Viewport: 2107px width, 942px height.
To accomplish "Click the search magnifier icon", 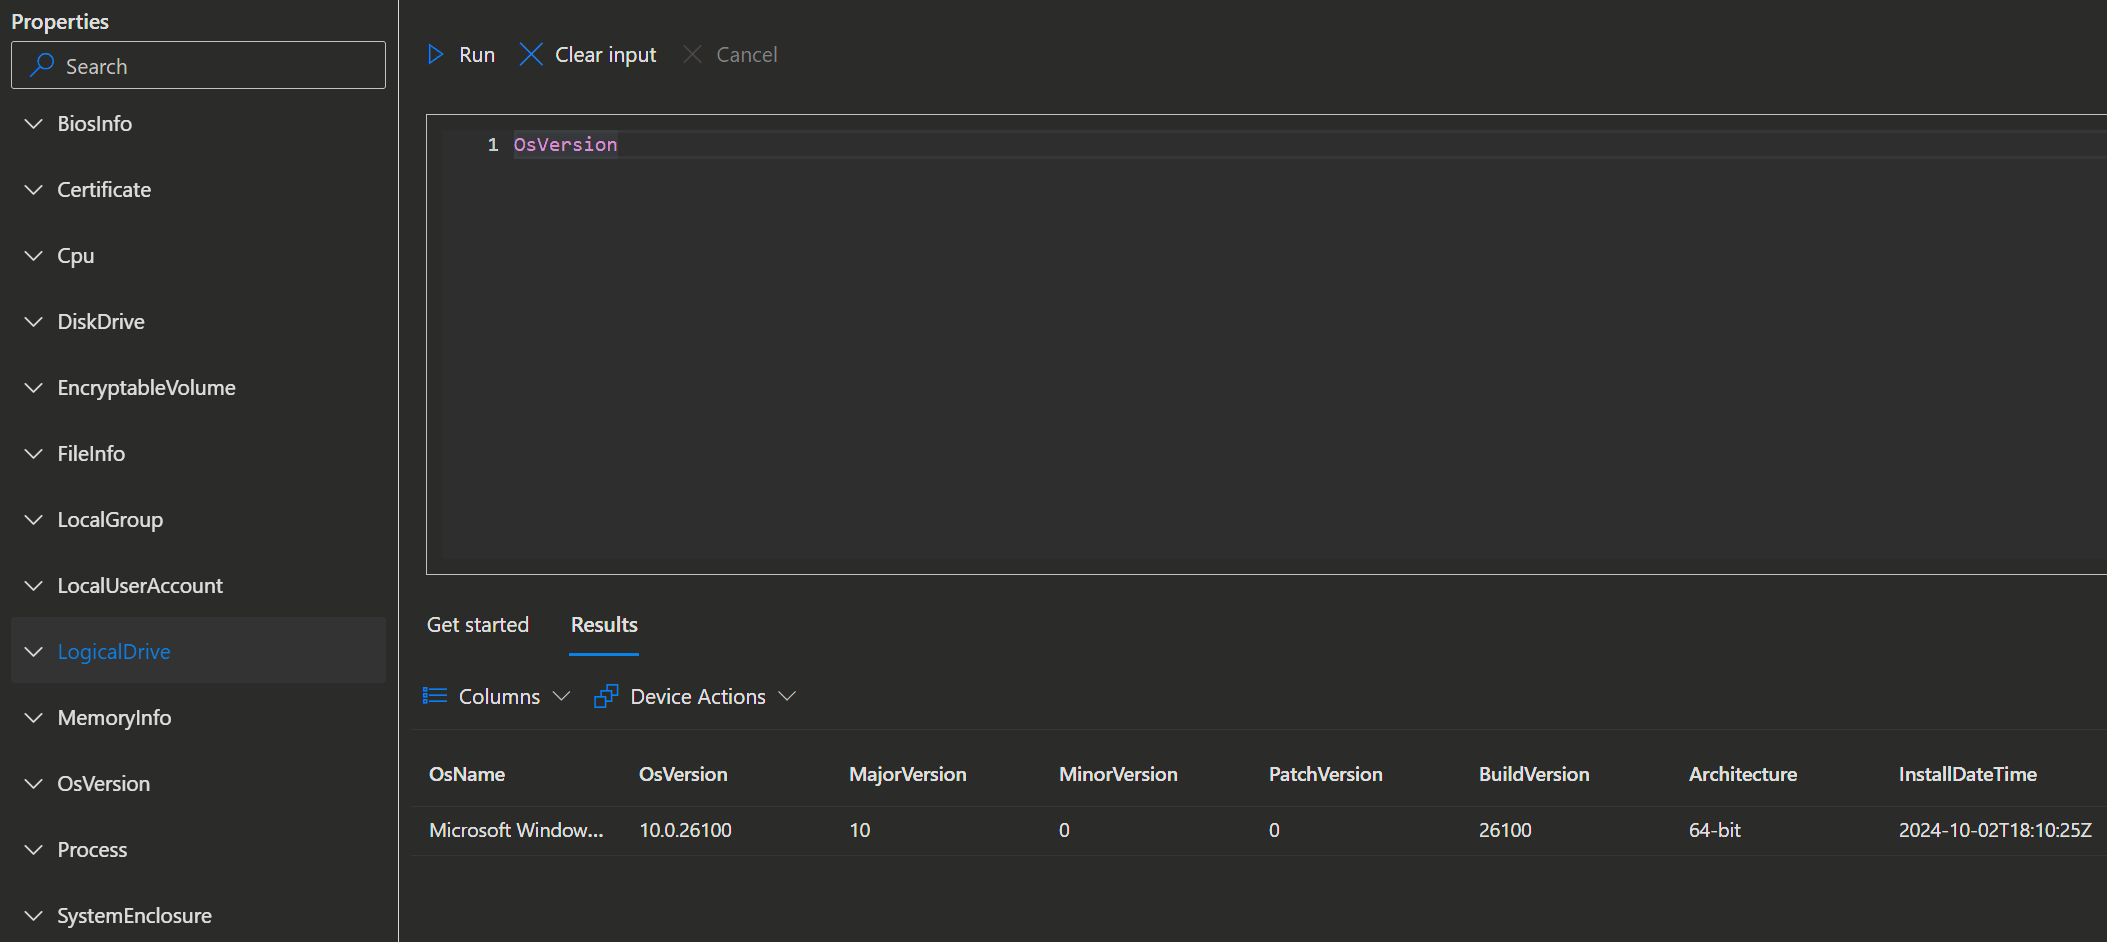I will (42, 65).
